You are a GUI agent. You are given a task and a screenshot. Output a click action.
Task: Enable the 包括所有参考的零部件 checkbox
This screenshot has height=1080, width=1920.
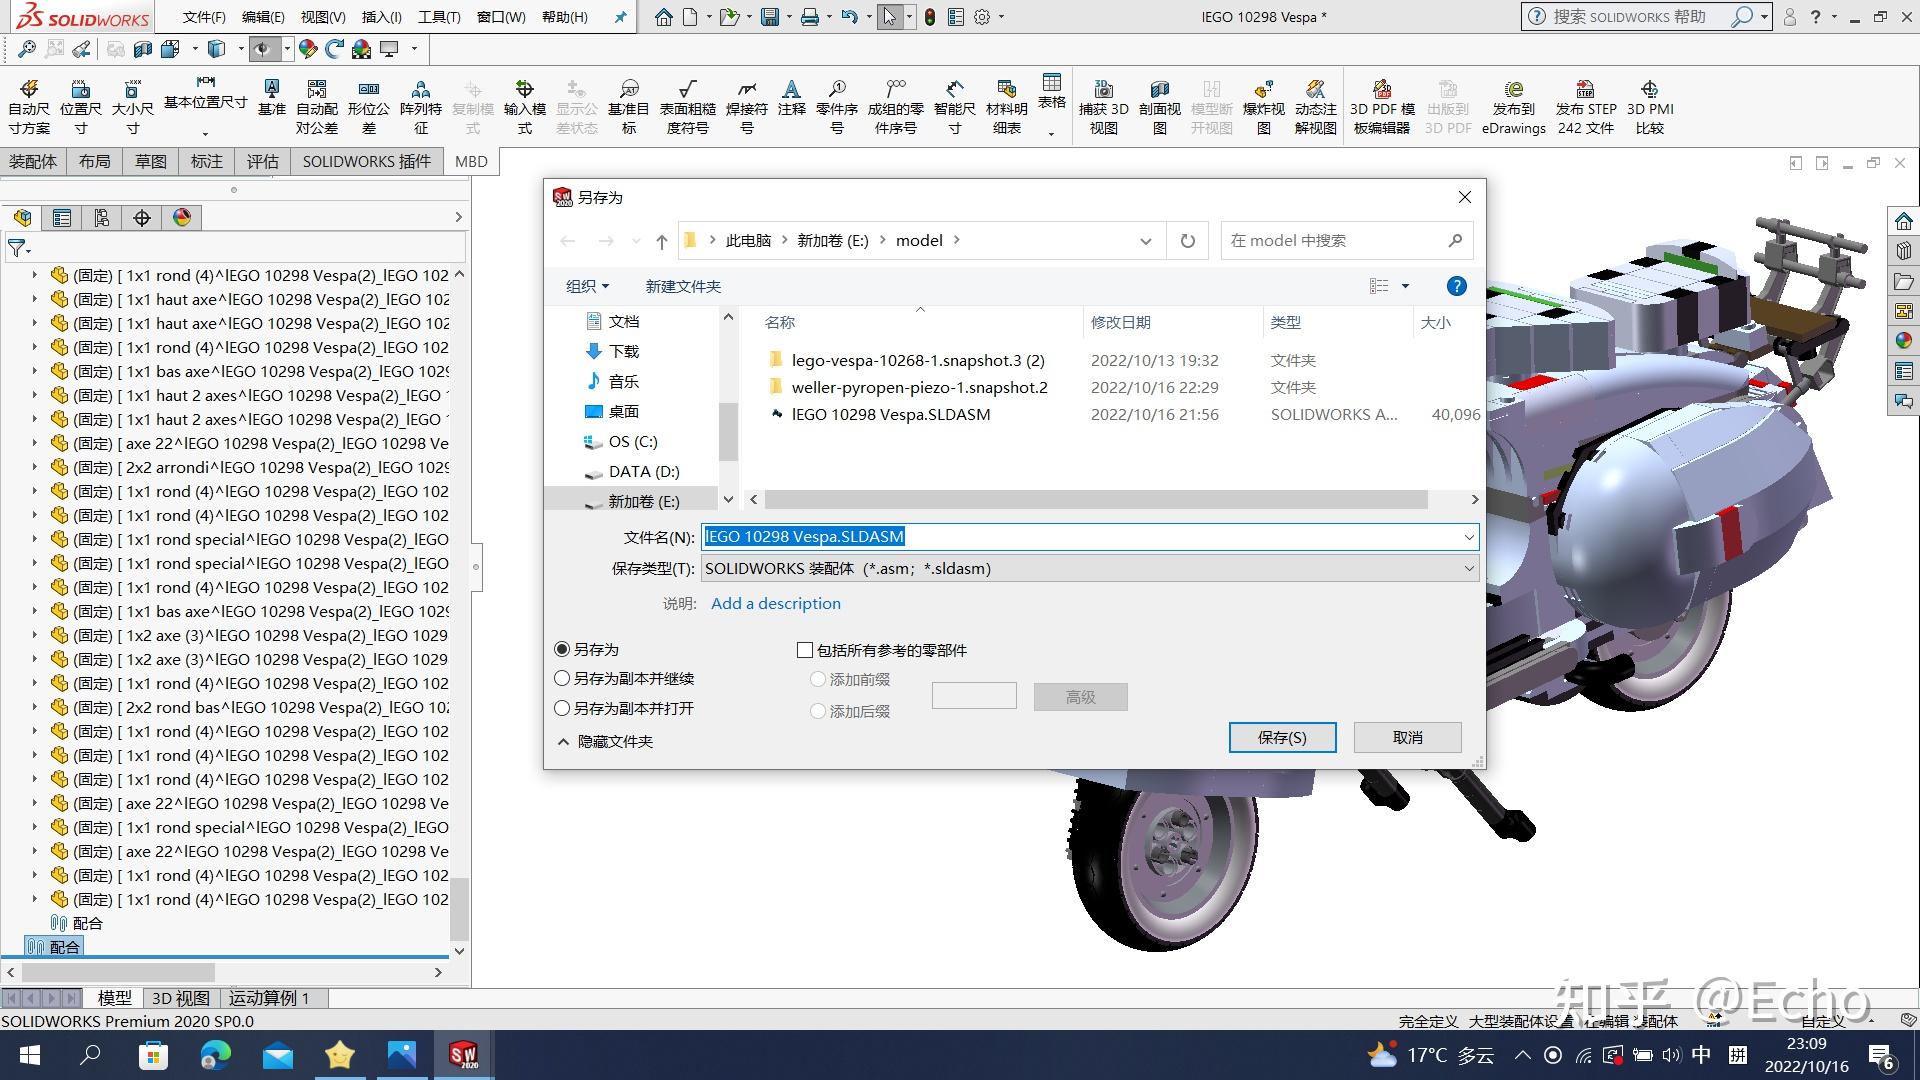[804, 650]
